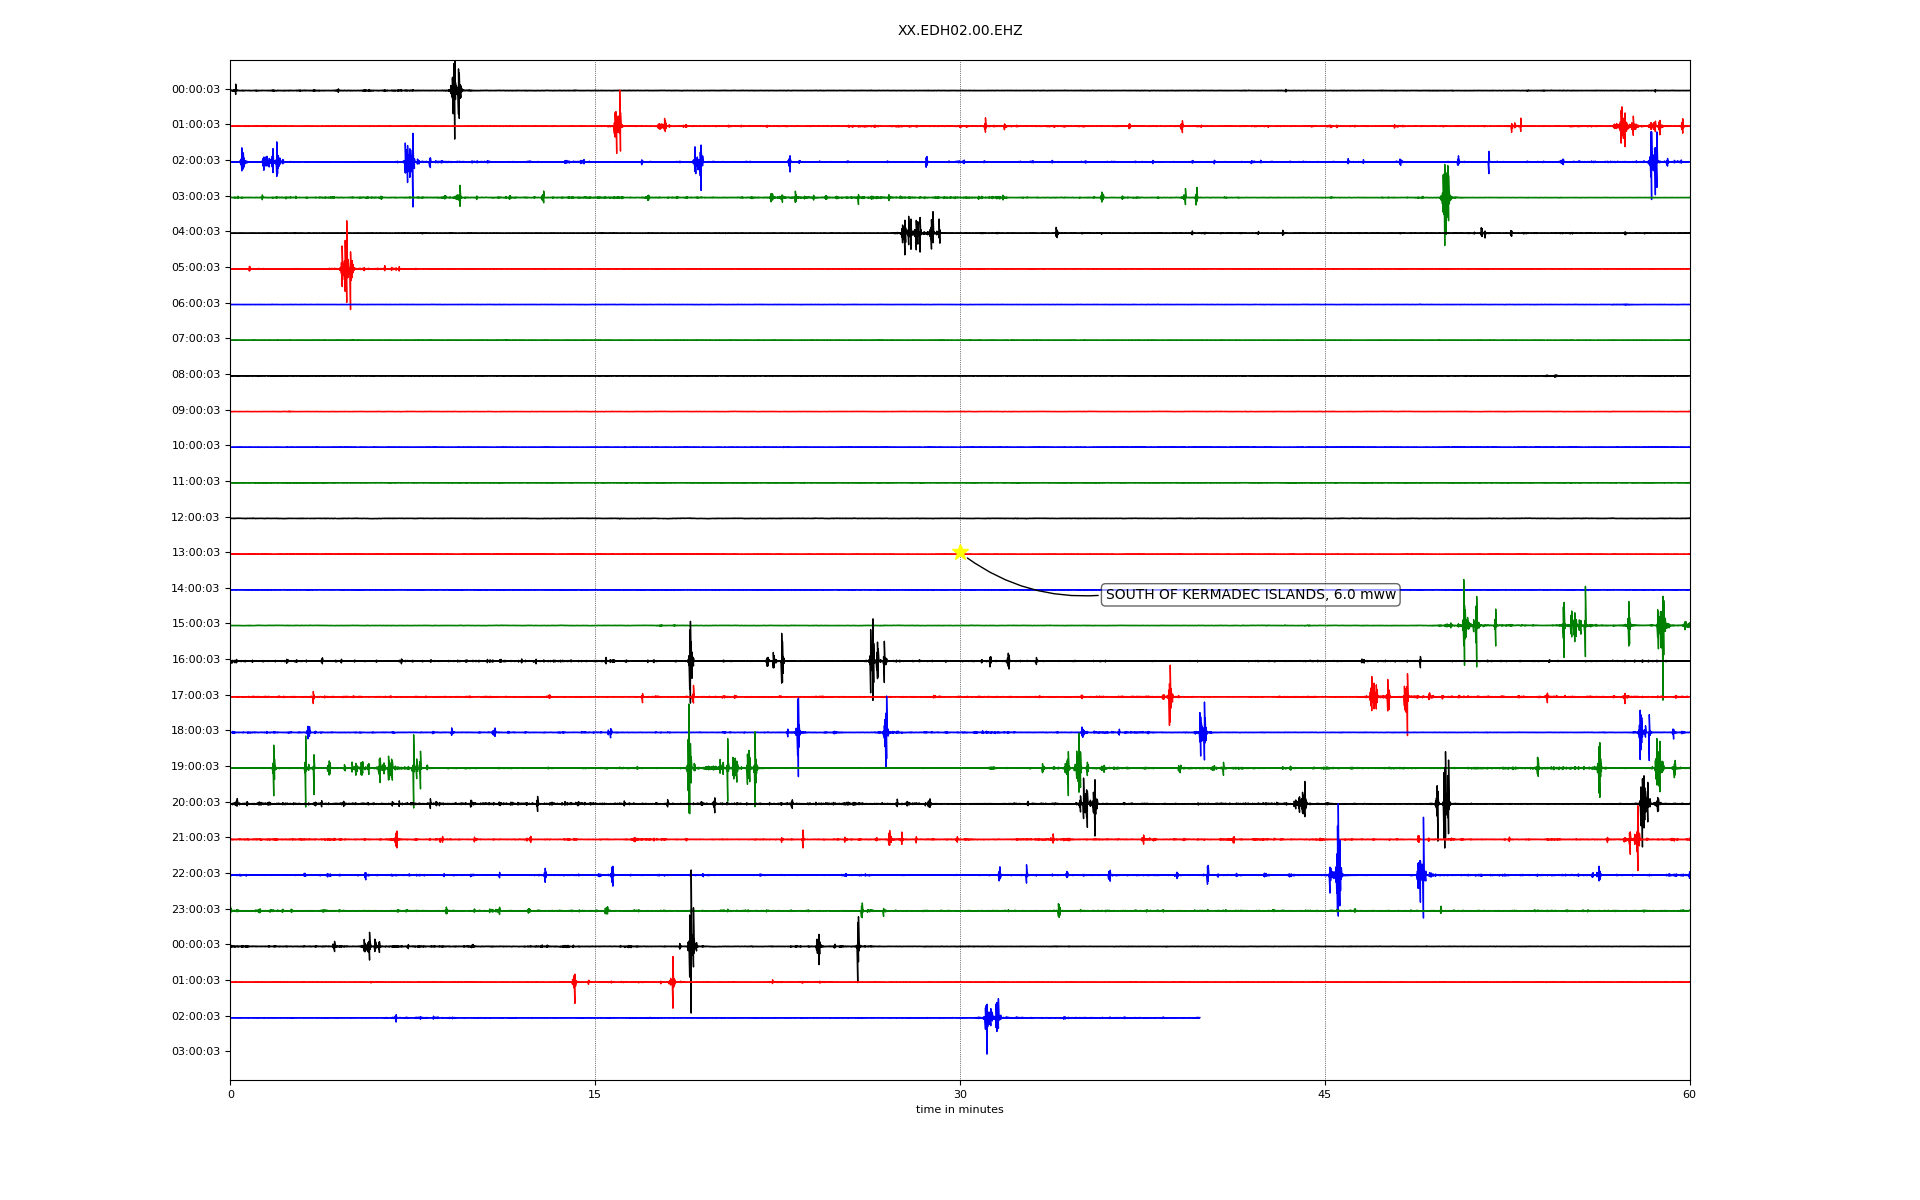The width and height of the screenshot is (1920, 1200).
Task: Click the 60 tick on the x-axis
Action: pyautogui.click(x=1689, y=1094)
